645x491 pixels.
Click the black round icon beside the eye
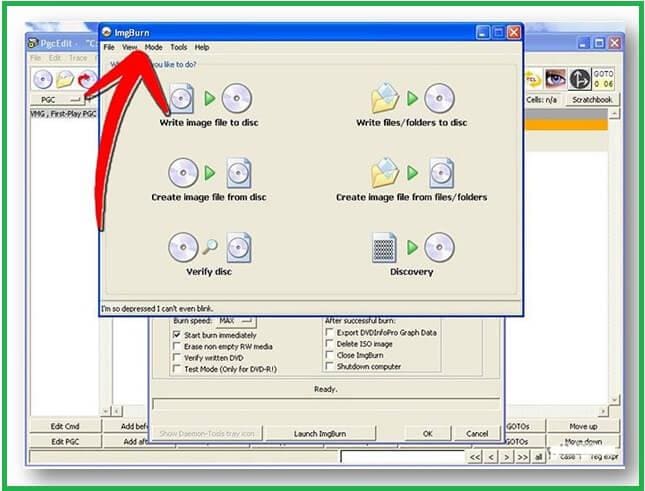tap(579, 79)
